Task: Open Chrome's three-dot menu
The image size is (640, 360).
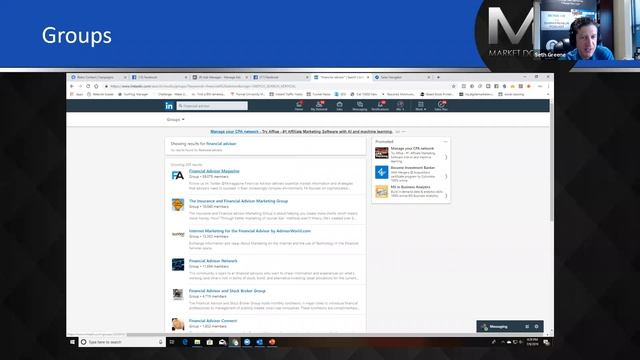Action: tap(548, 86)
